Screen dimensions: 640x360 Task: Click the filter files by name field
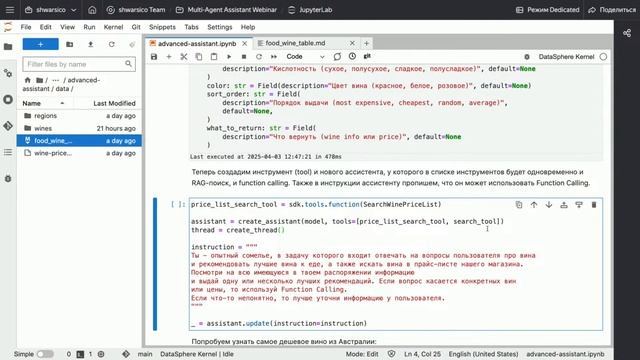[79, 64]
